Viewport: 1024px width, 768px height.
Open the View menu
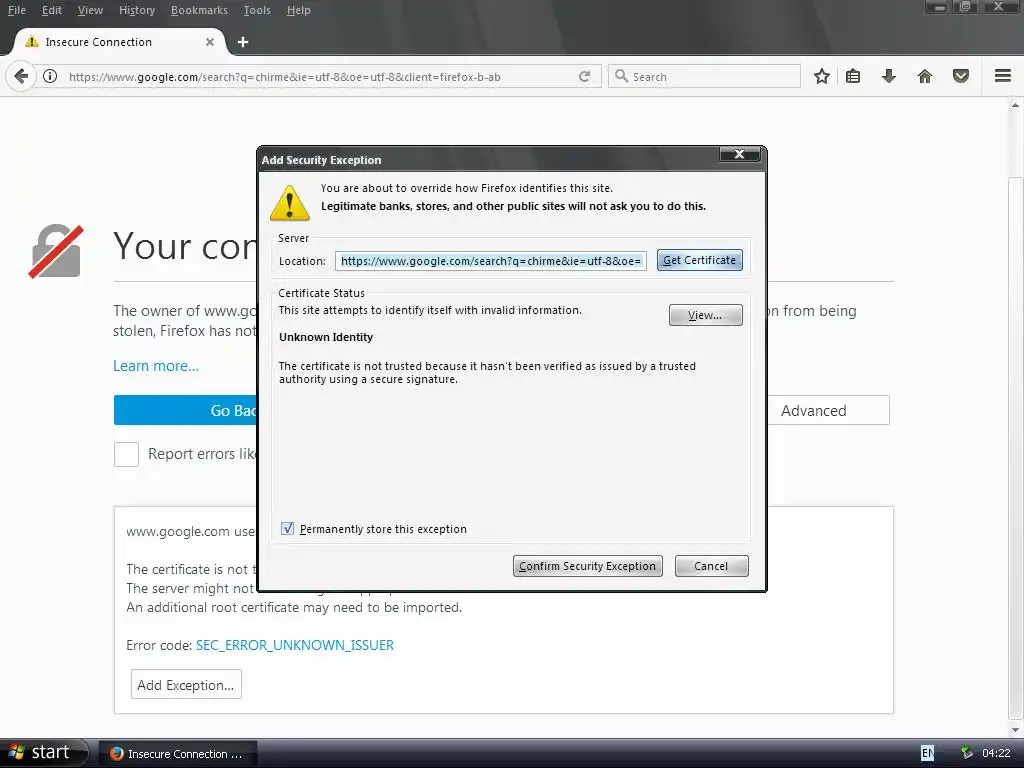tap(90, 10)
